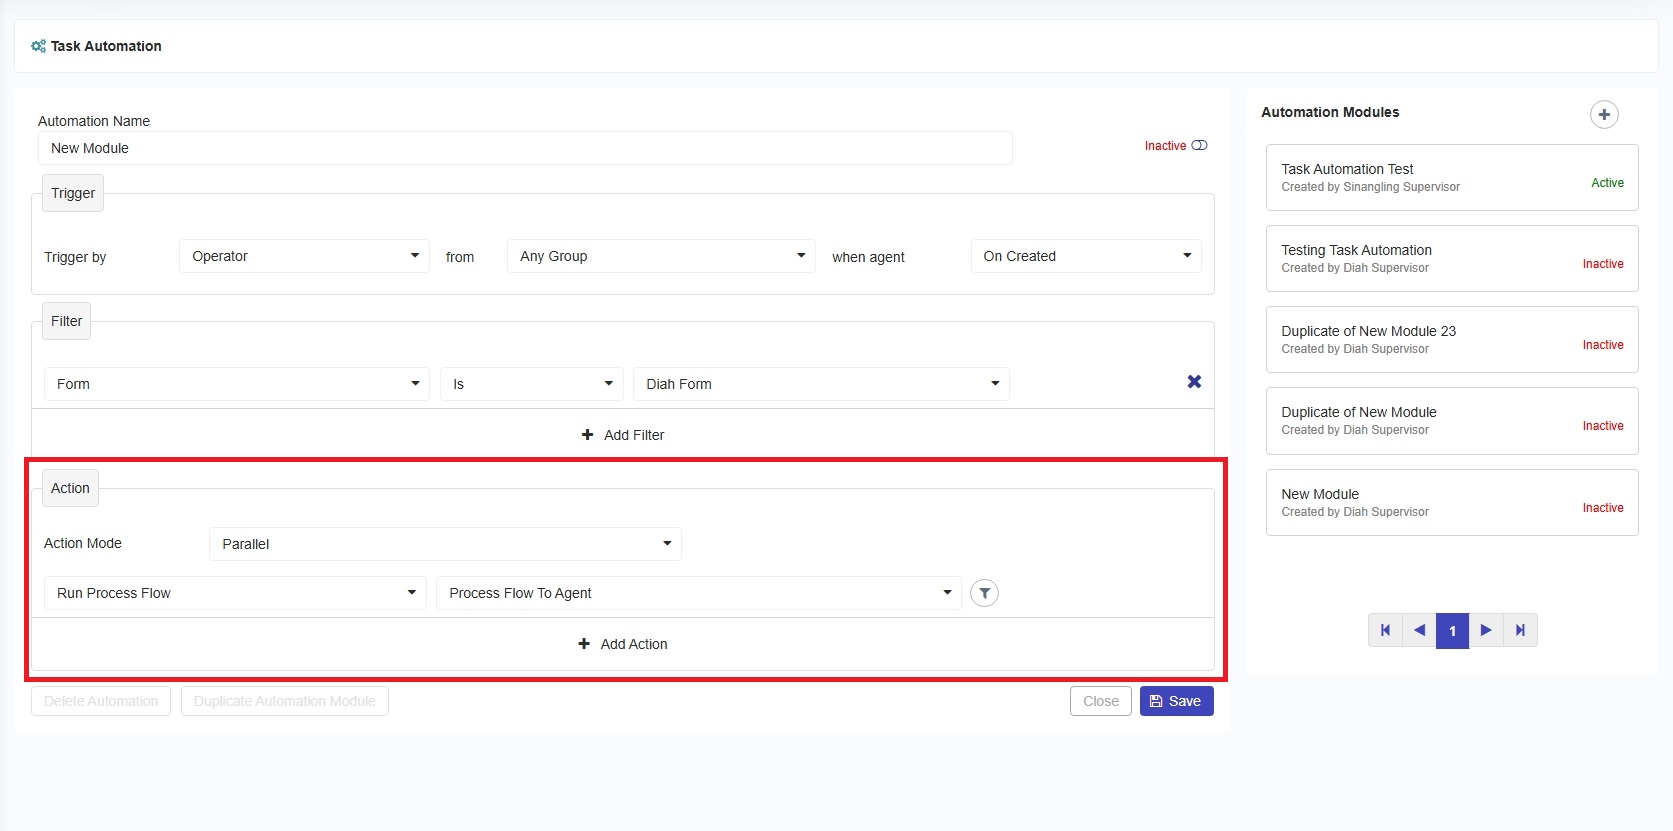Go to the previous modules page
The height and width of the screenshot is (831, 1673).
[1419, 630]
